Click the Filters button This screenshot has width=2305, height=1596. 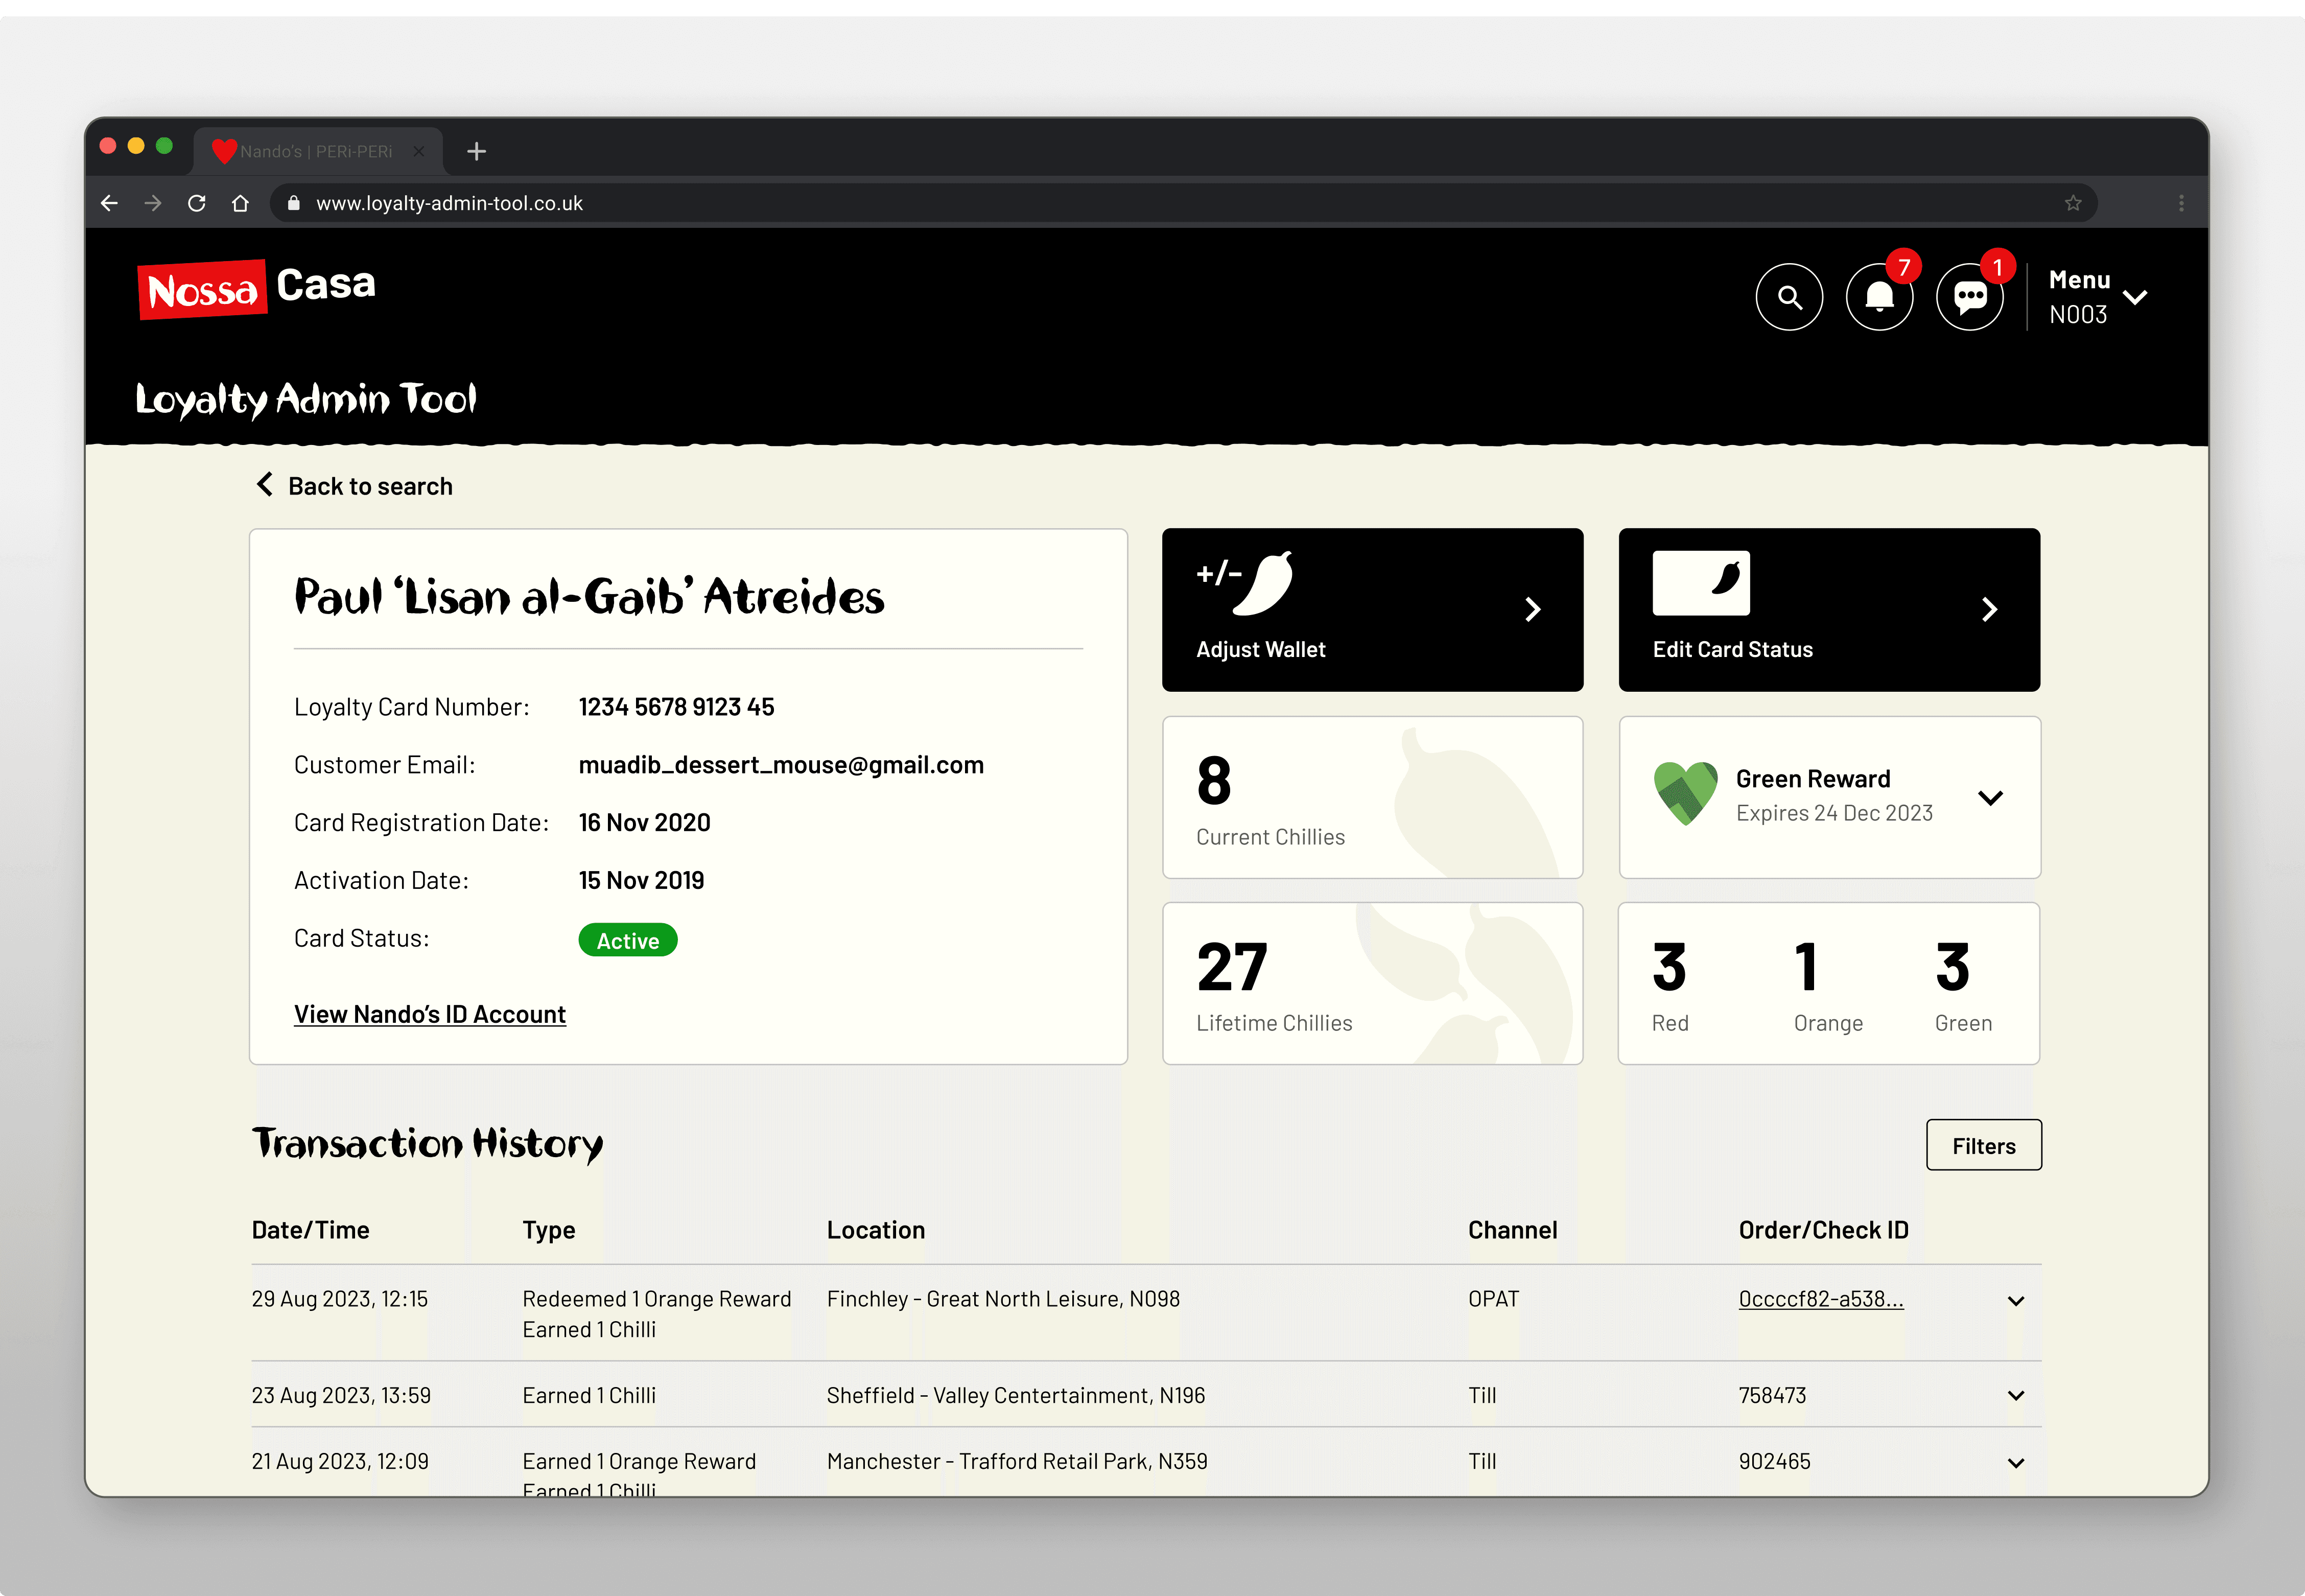point(1983,1145)
